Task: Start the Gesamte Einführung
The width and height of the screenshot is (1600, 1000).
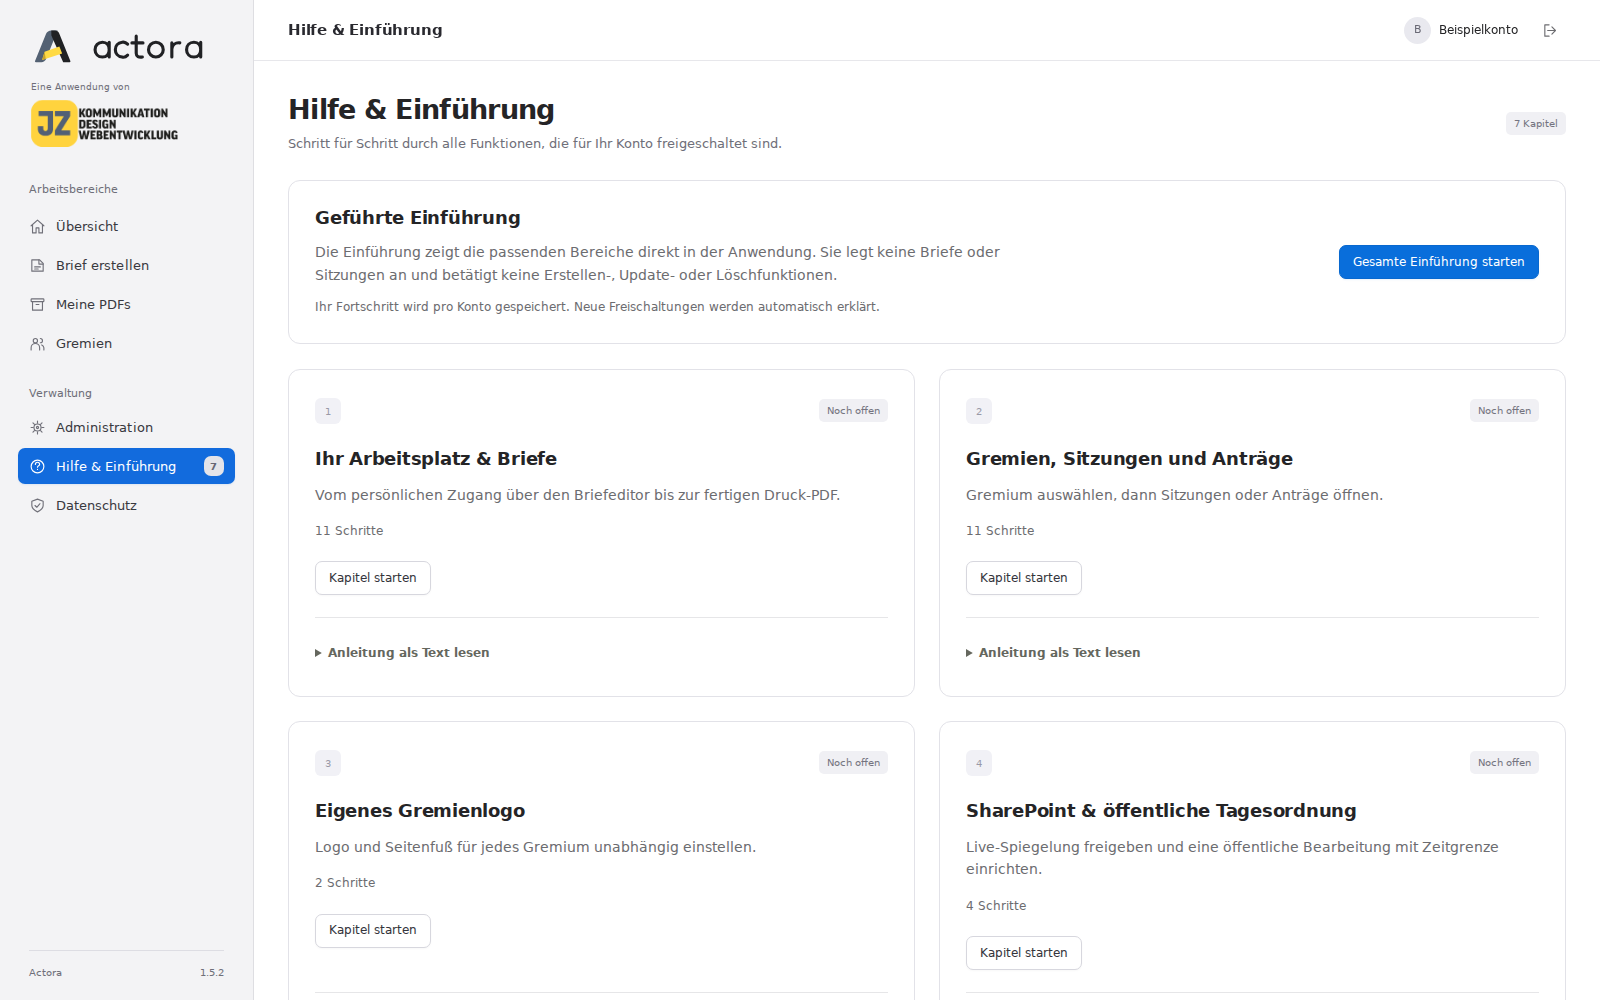Action: pyautogui.click(x=1438, y=262)
